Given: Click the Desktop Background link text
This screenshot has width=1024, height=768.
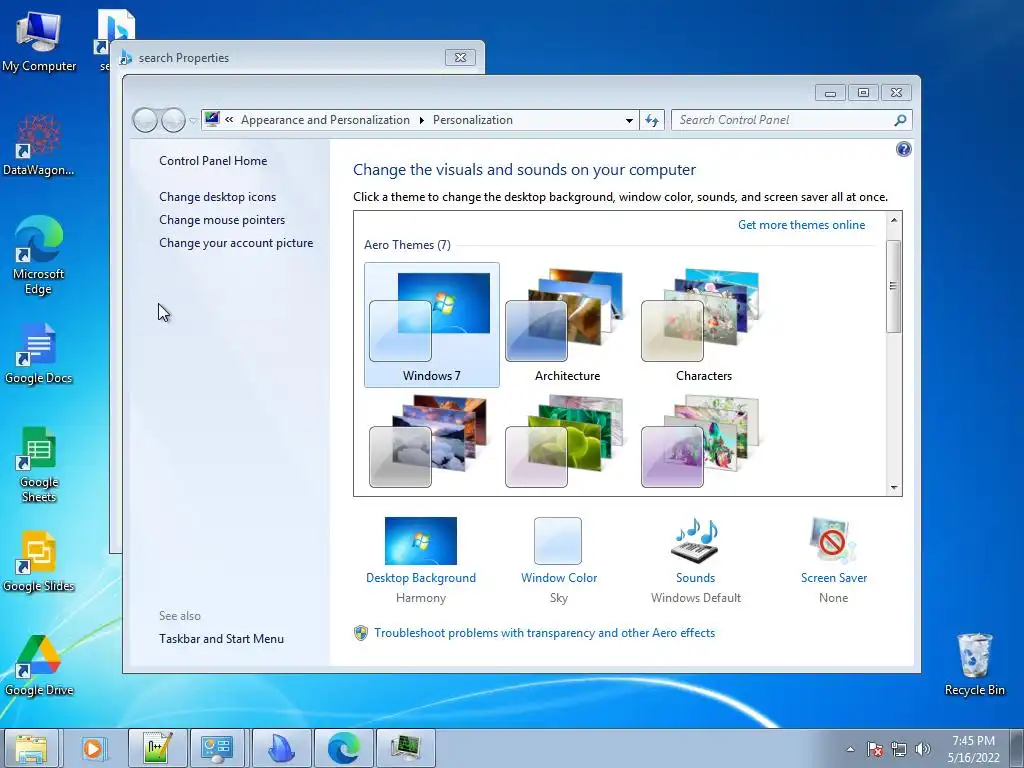Looking at the screenshot, I should point(421,578).
